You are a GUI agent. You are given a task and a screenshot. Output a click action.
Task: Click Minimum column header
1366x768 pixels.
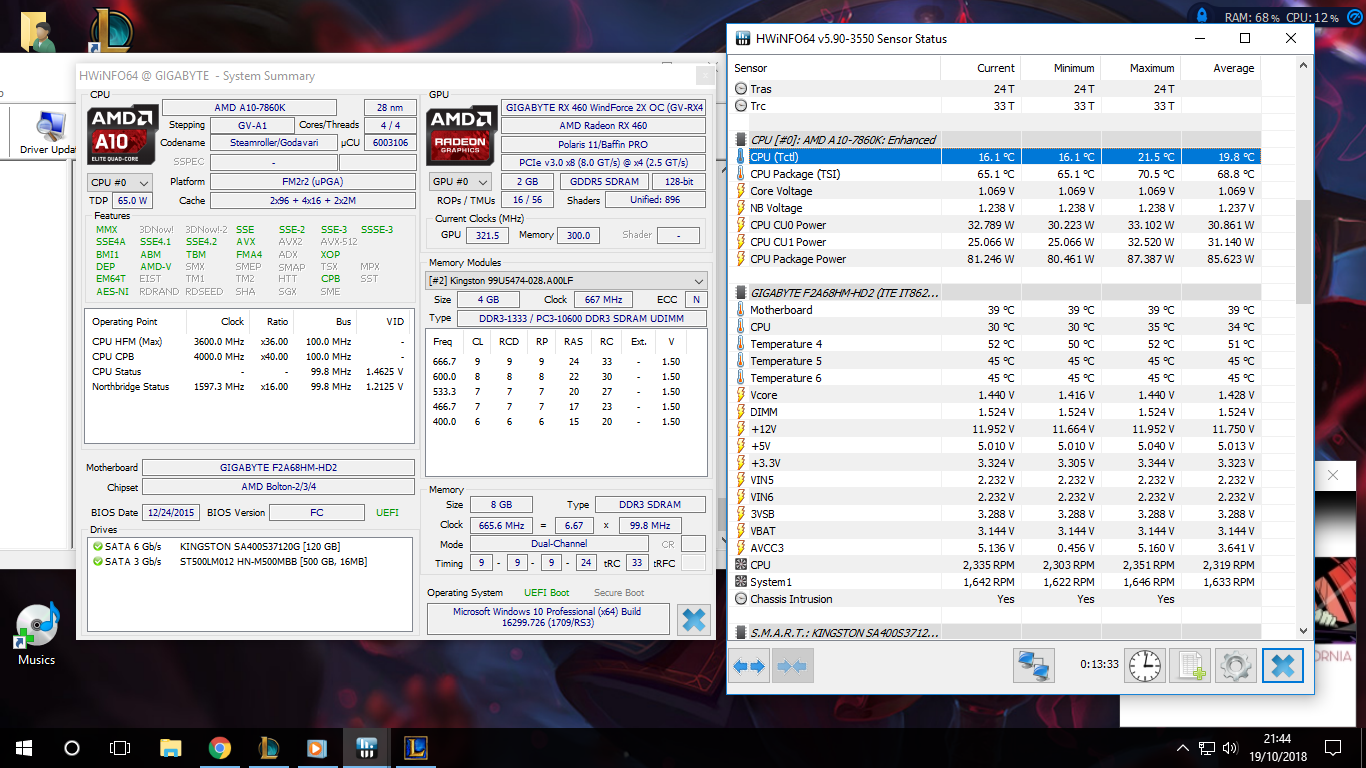(x=1060, y=68)
